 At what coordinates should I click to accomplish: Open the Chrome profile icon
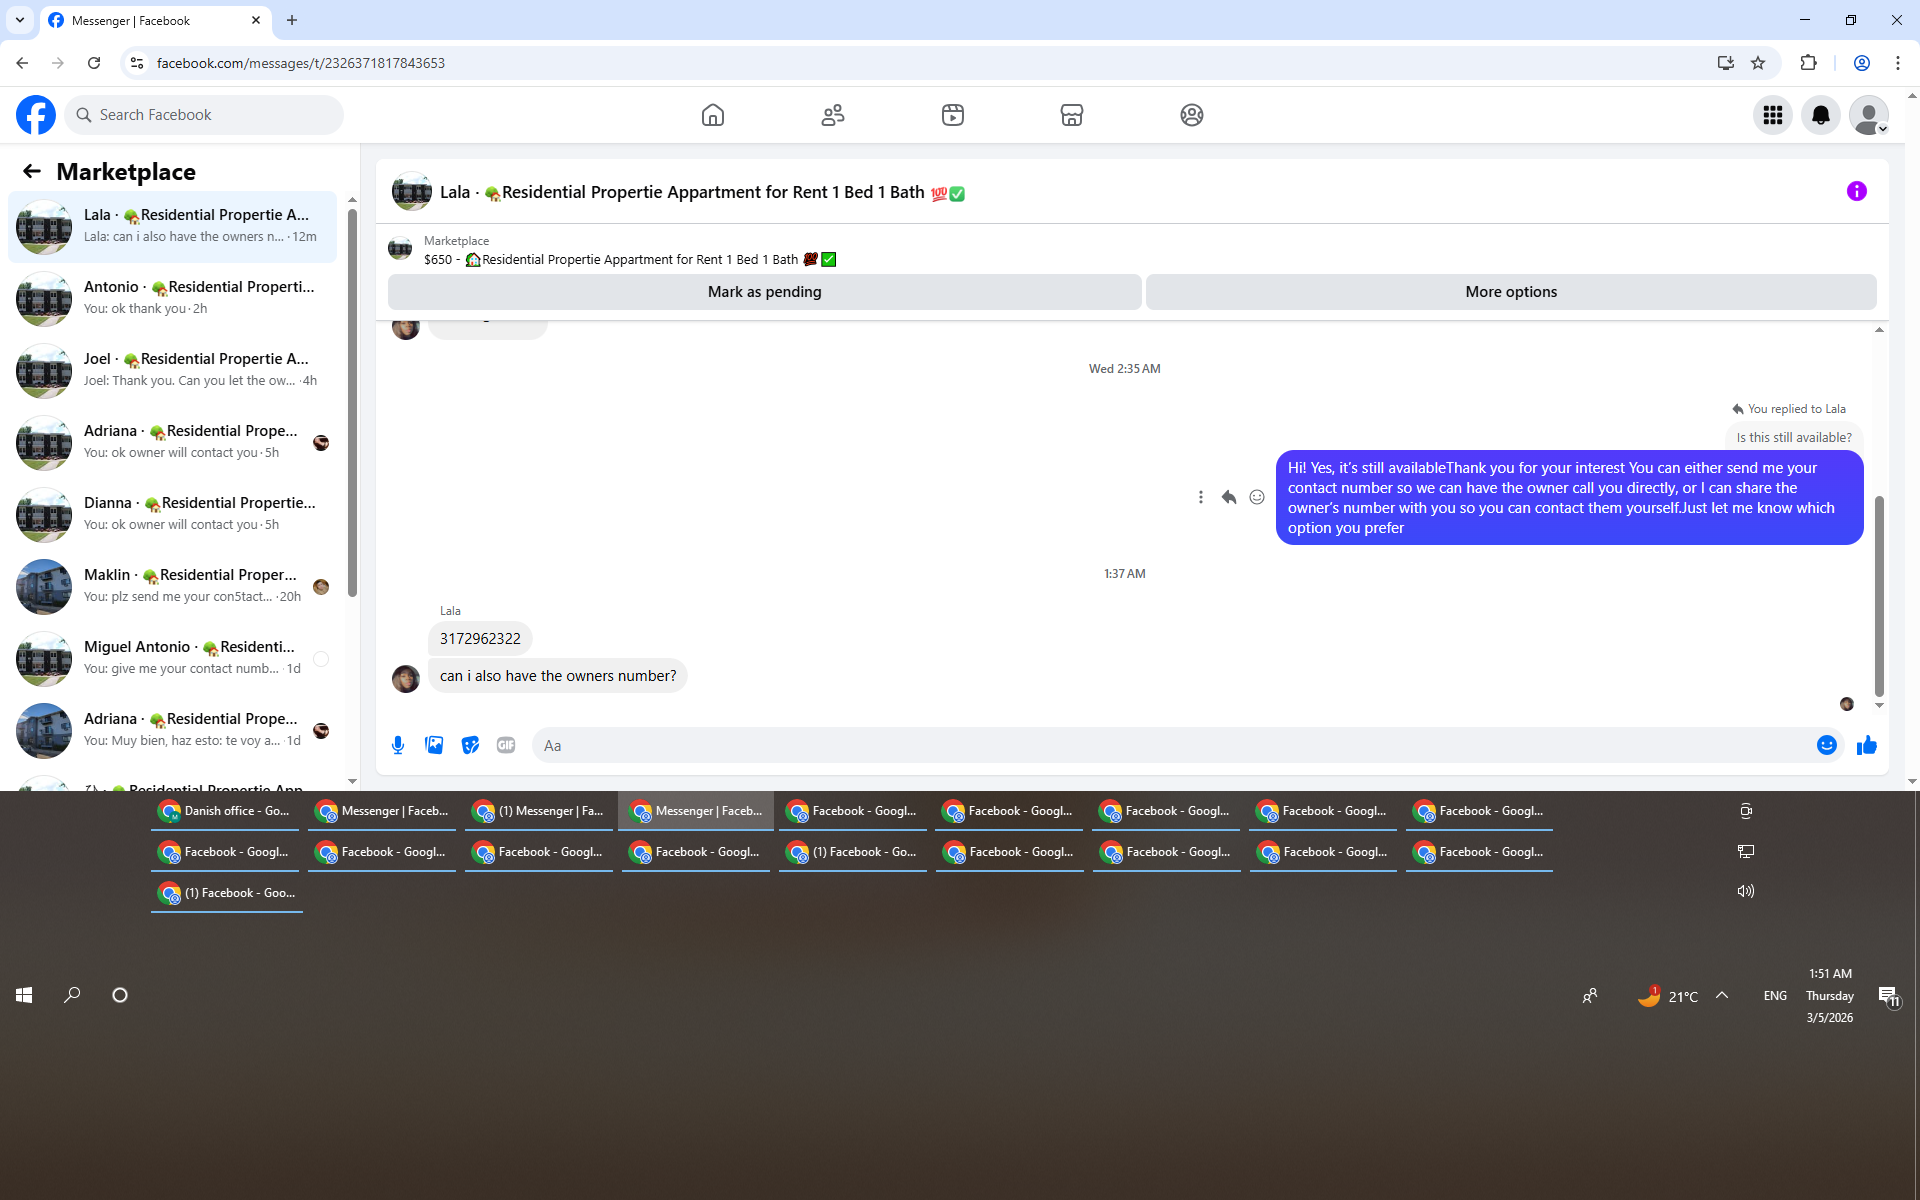pyautogui.click(x=1862, y=63)
